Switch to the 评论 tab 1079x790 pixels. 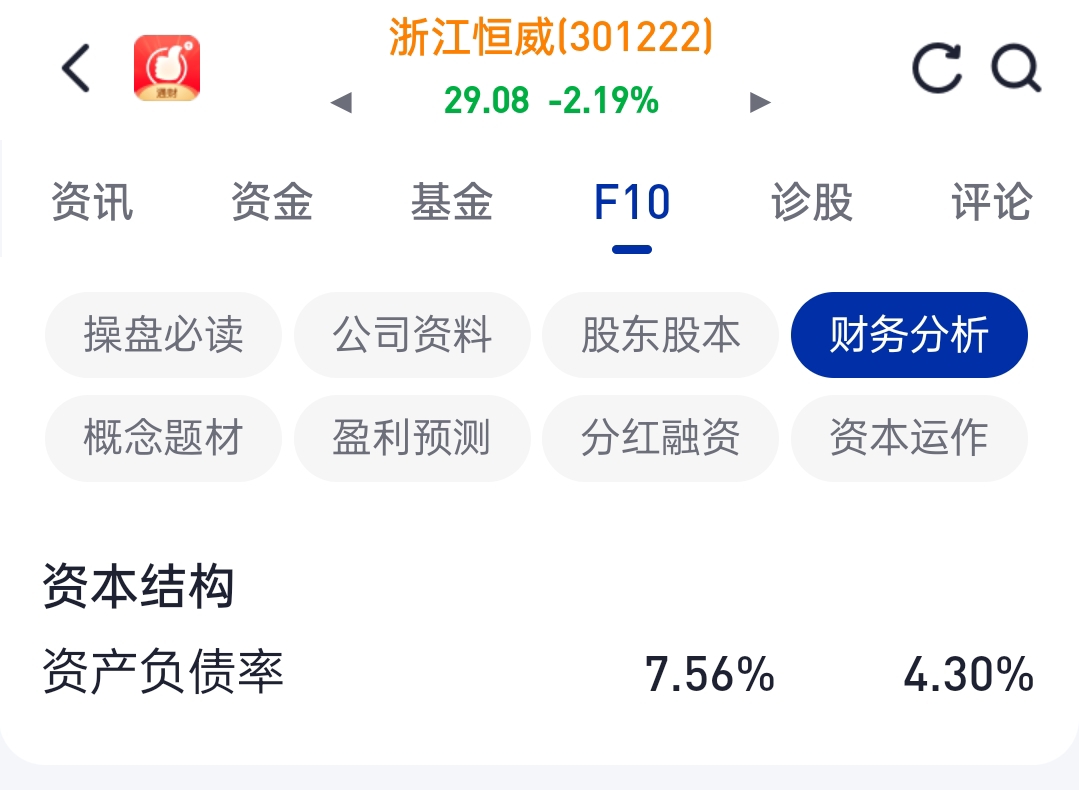(x=992, y=202)
